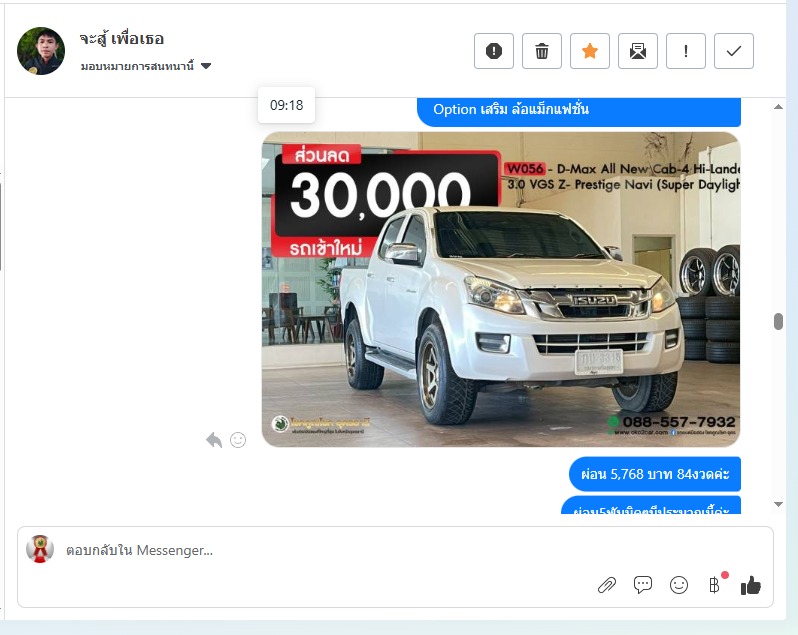
Task: Mark conversation as spam with exclamation circle icon
Action: [x=494, y=51]
